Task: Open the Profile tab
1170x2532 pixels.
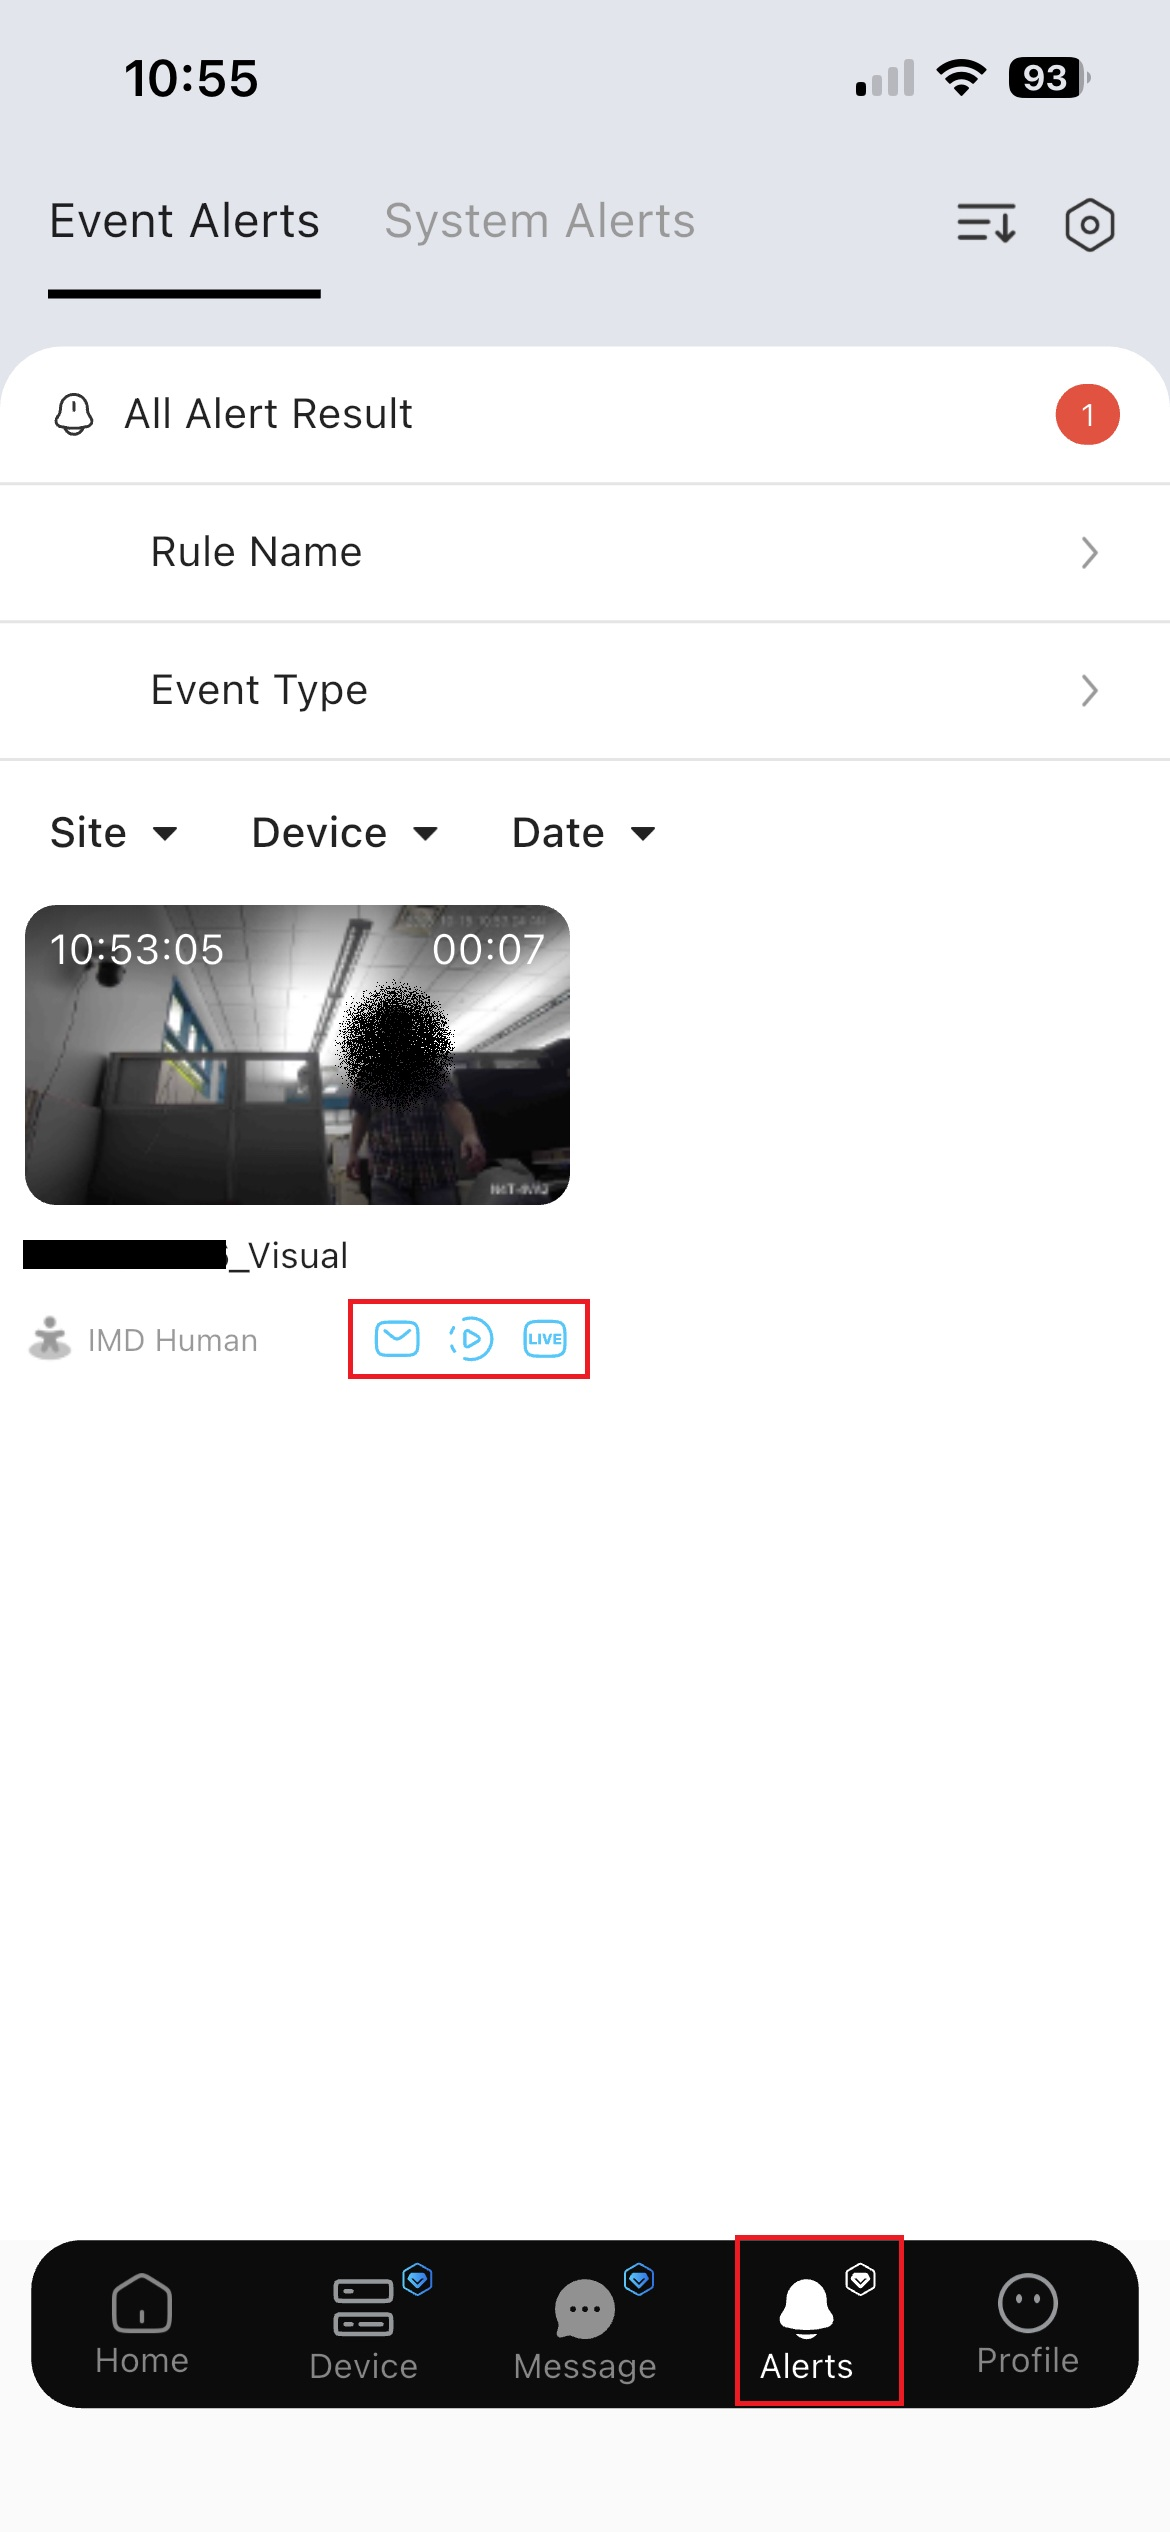Action: [1027, 2324]
